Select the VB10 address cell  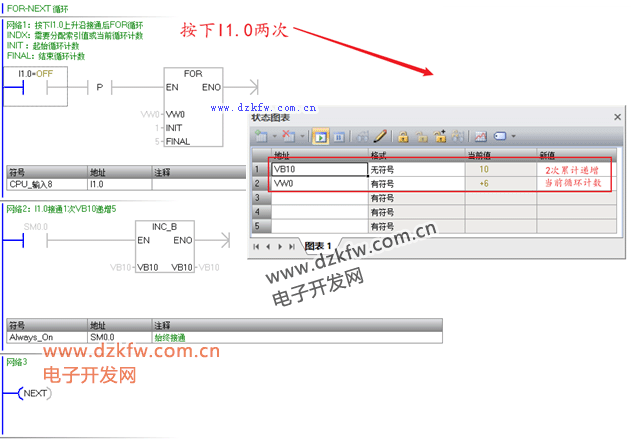point(319,170)
